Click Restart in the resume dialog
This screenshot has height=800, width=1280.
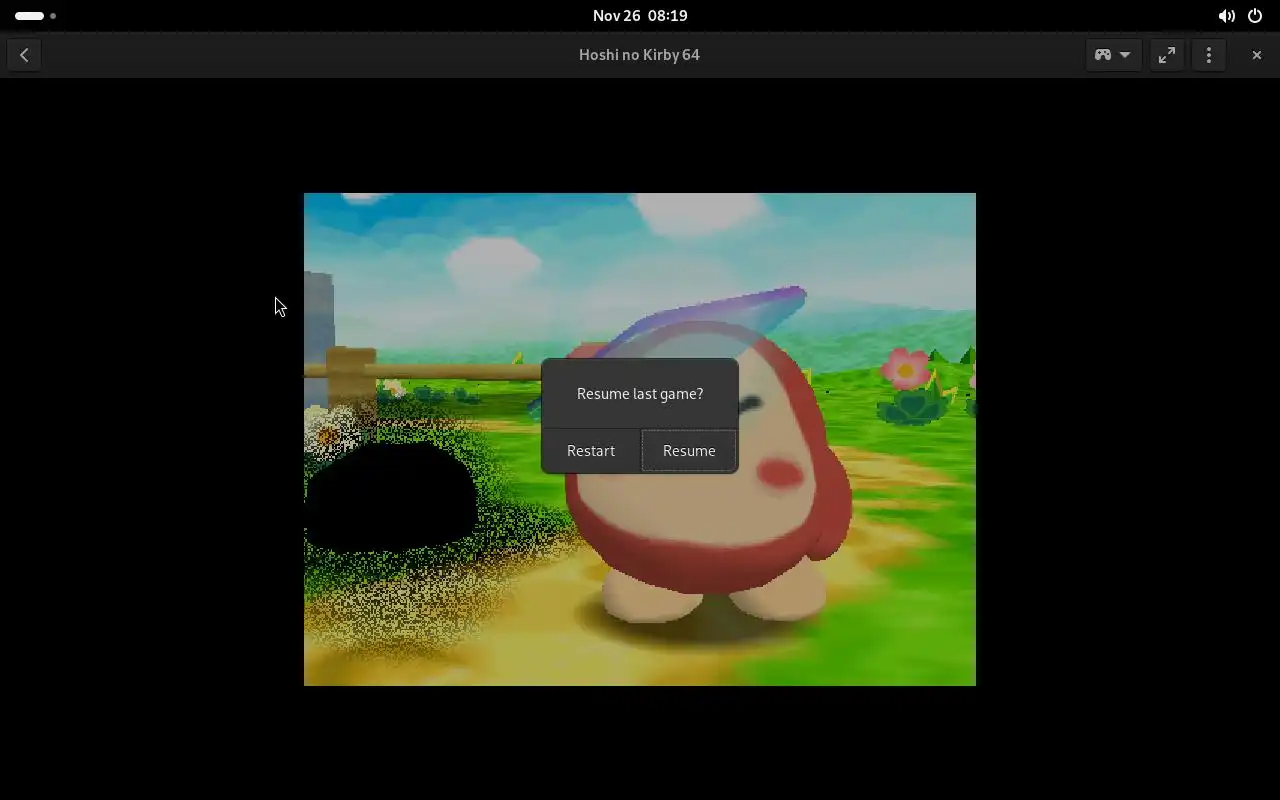click(591, 451)
